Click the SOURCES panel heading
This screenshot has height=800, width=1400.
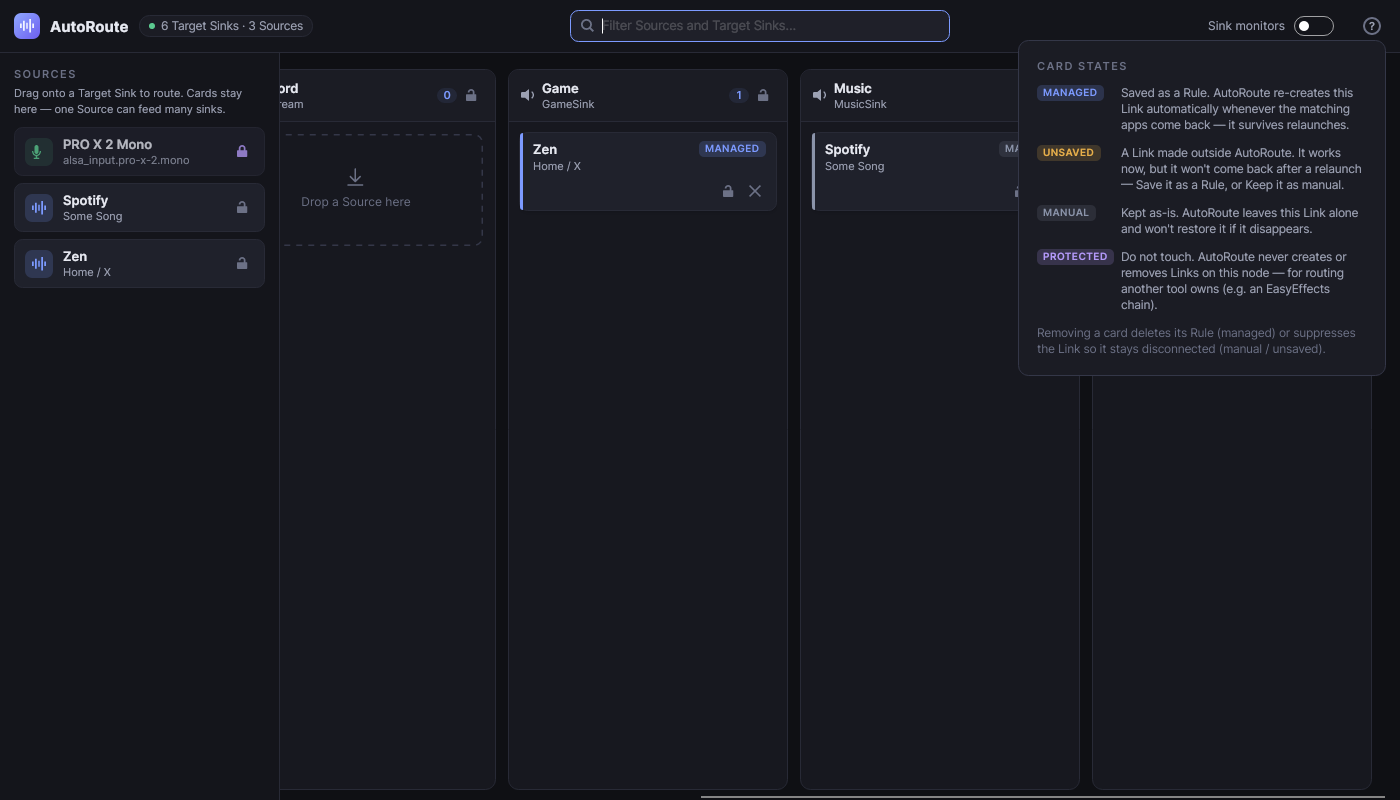[45, 74]
